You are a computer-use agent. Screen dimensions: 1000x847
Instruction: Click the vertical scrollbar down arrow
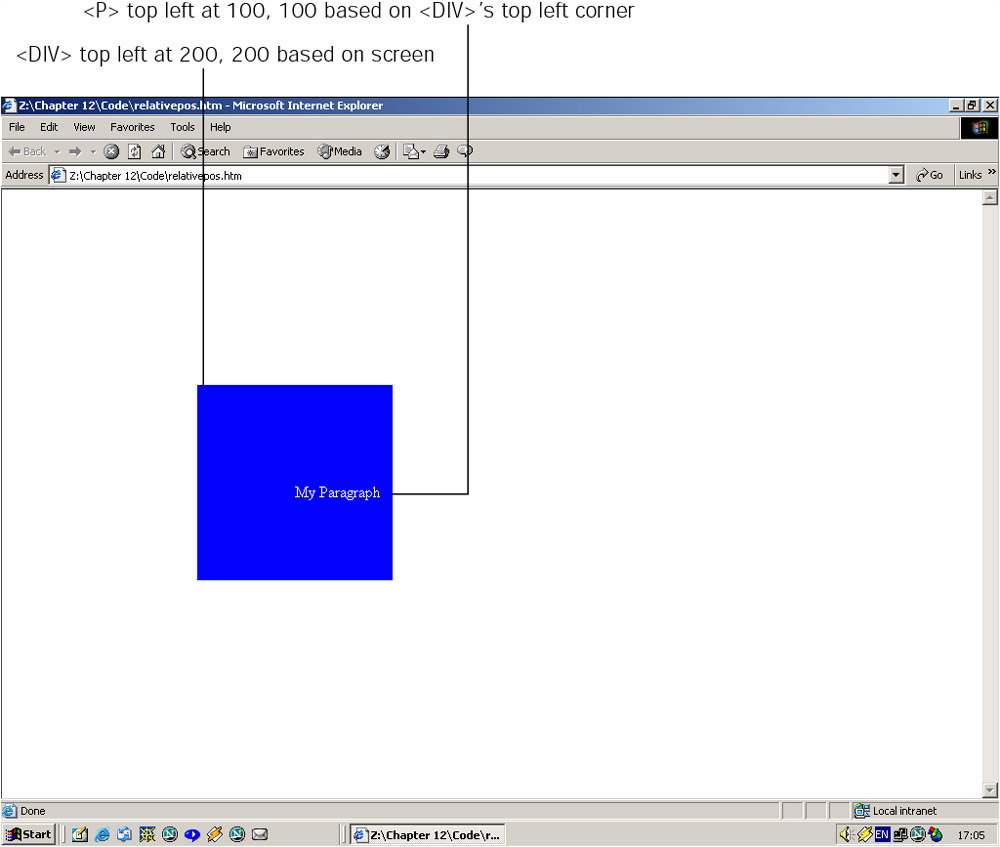[990, 790]
